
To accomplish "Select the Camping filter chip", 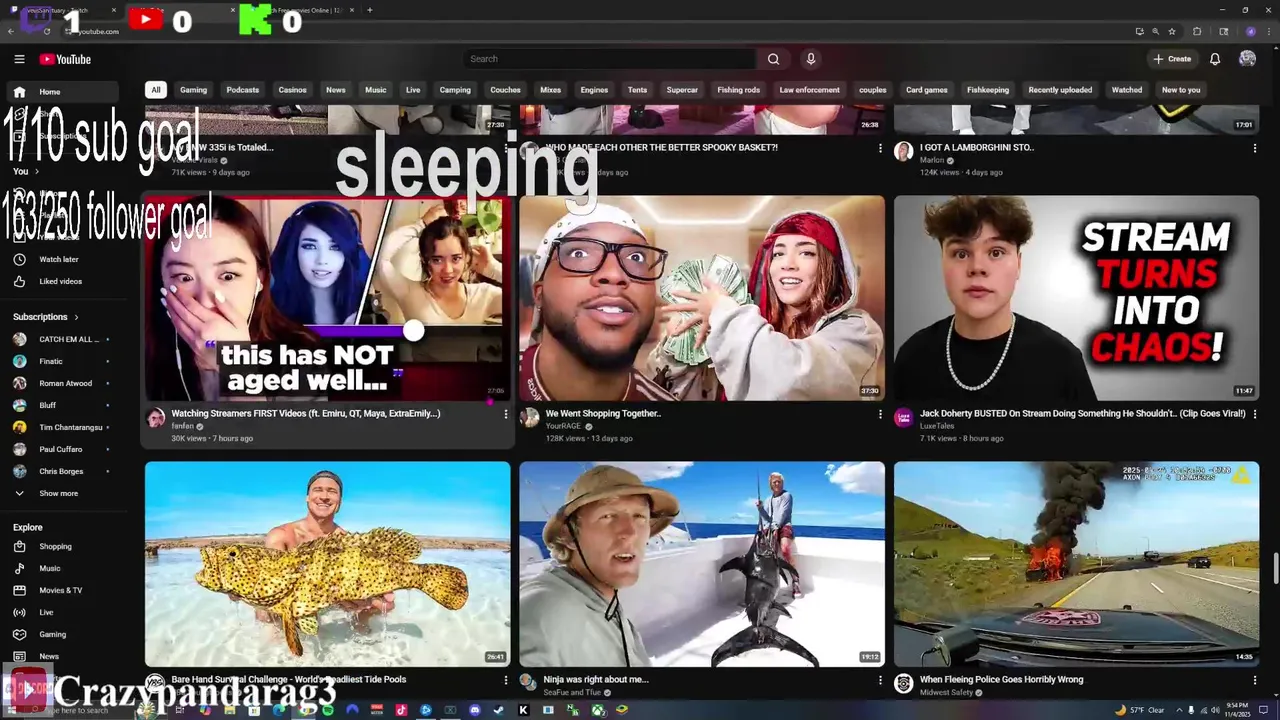I will coord(455,90).
